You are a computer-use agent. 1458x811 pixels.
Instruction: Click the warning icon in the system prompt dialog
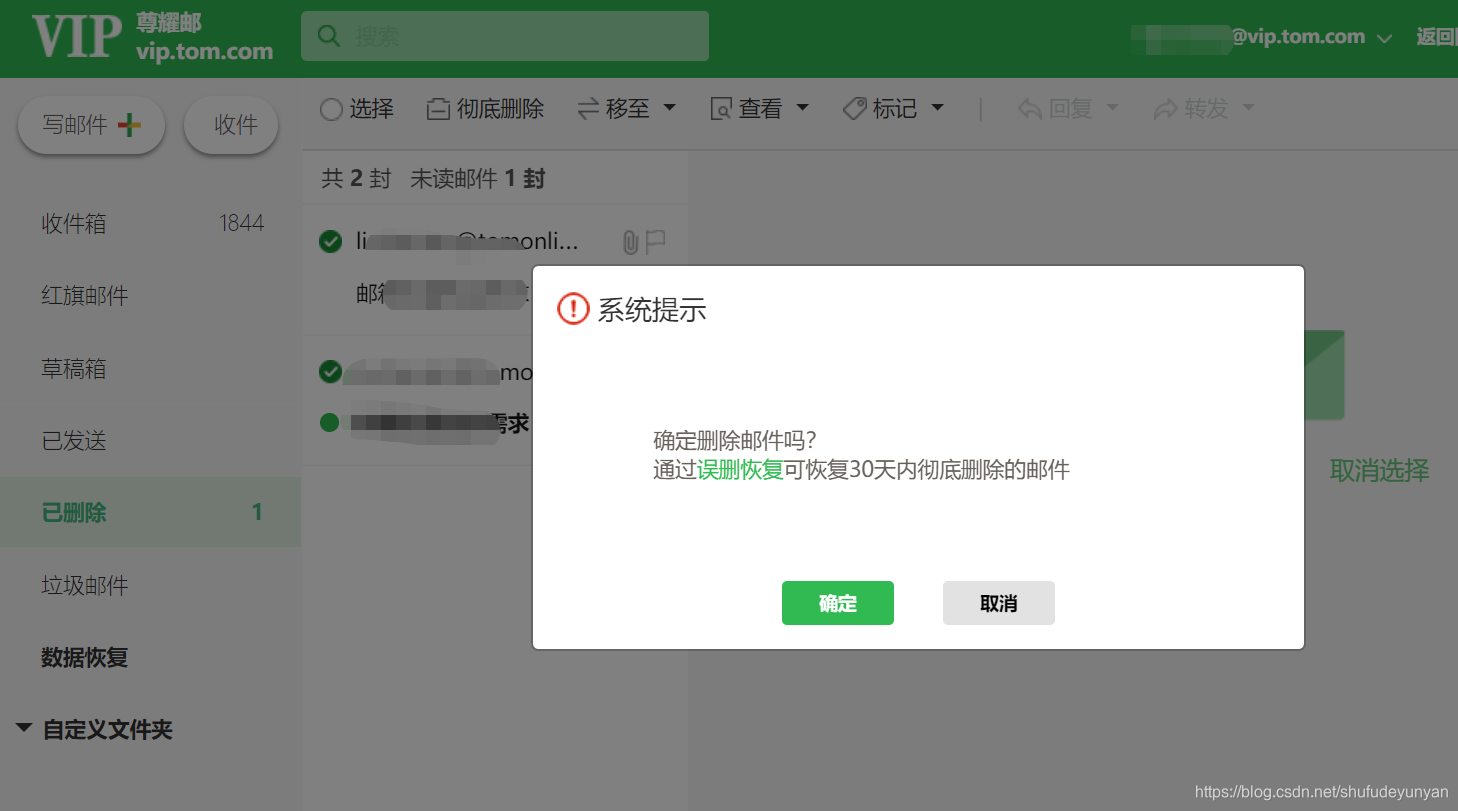coord(572,309)
